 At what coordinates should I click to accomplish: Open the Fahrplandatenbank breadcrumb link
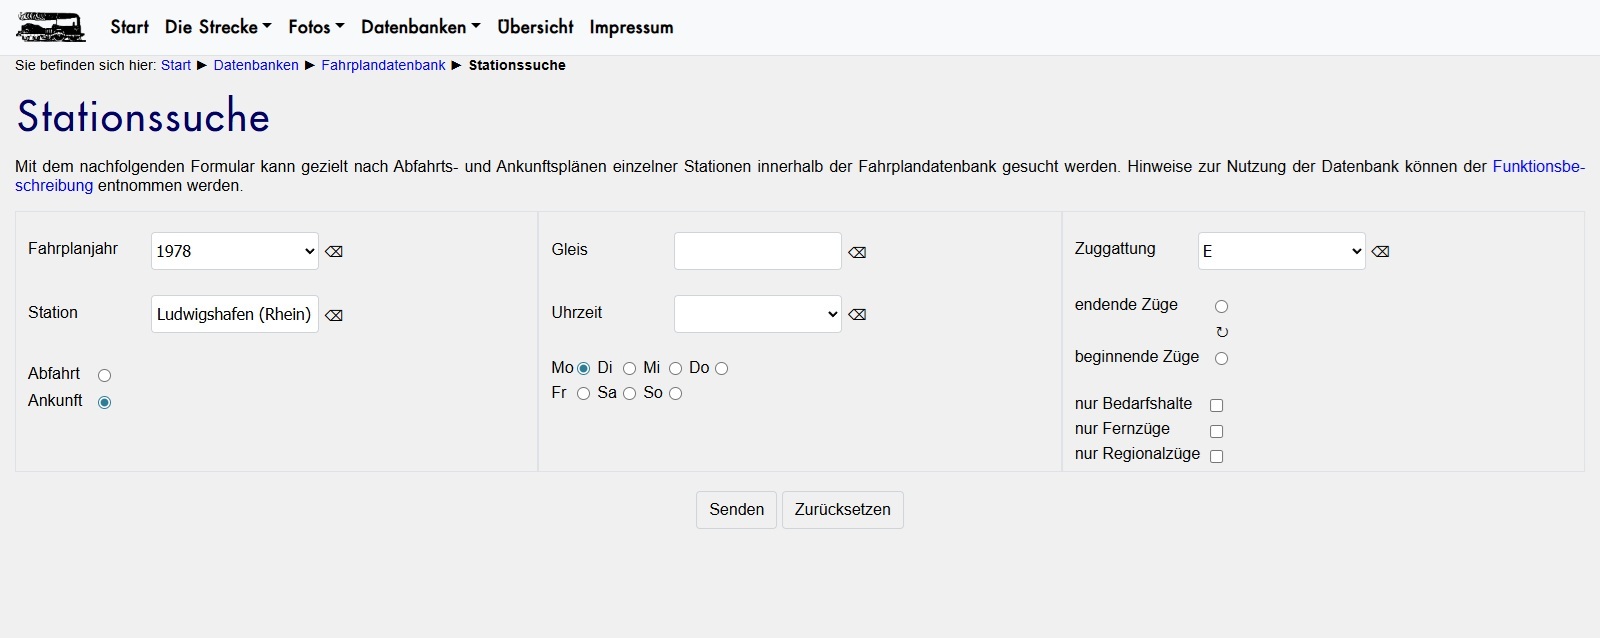point(383,65)
